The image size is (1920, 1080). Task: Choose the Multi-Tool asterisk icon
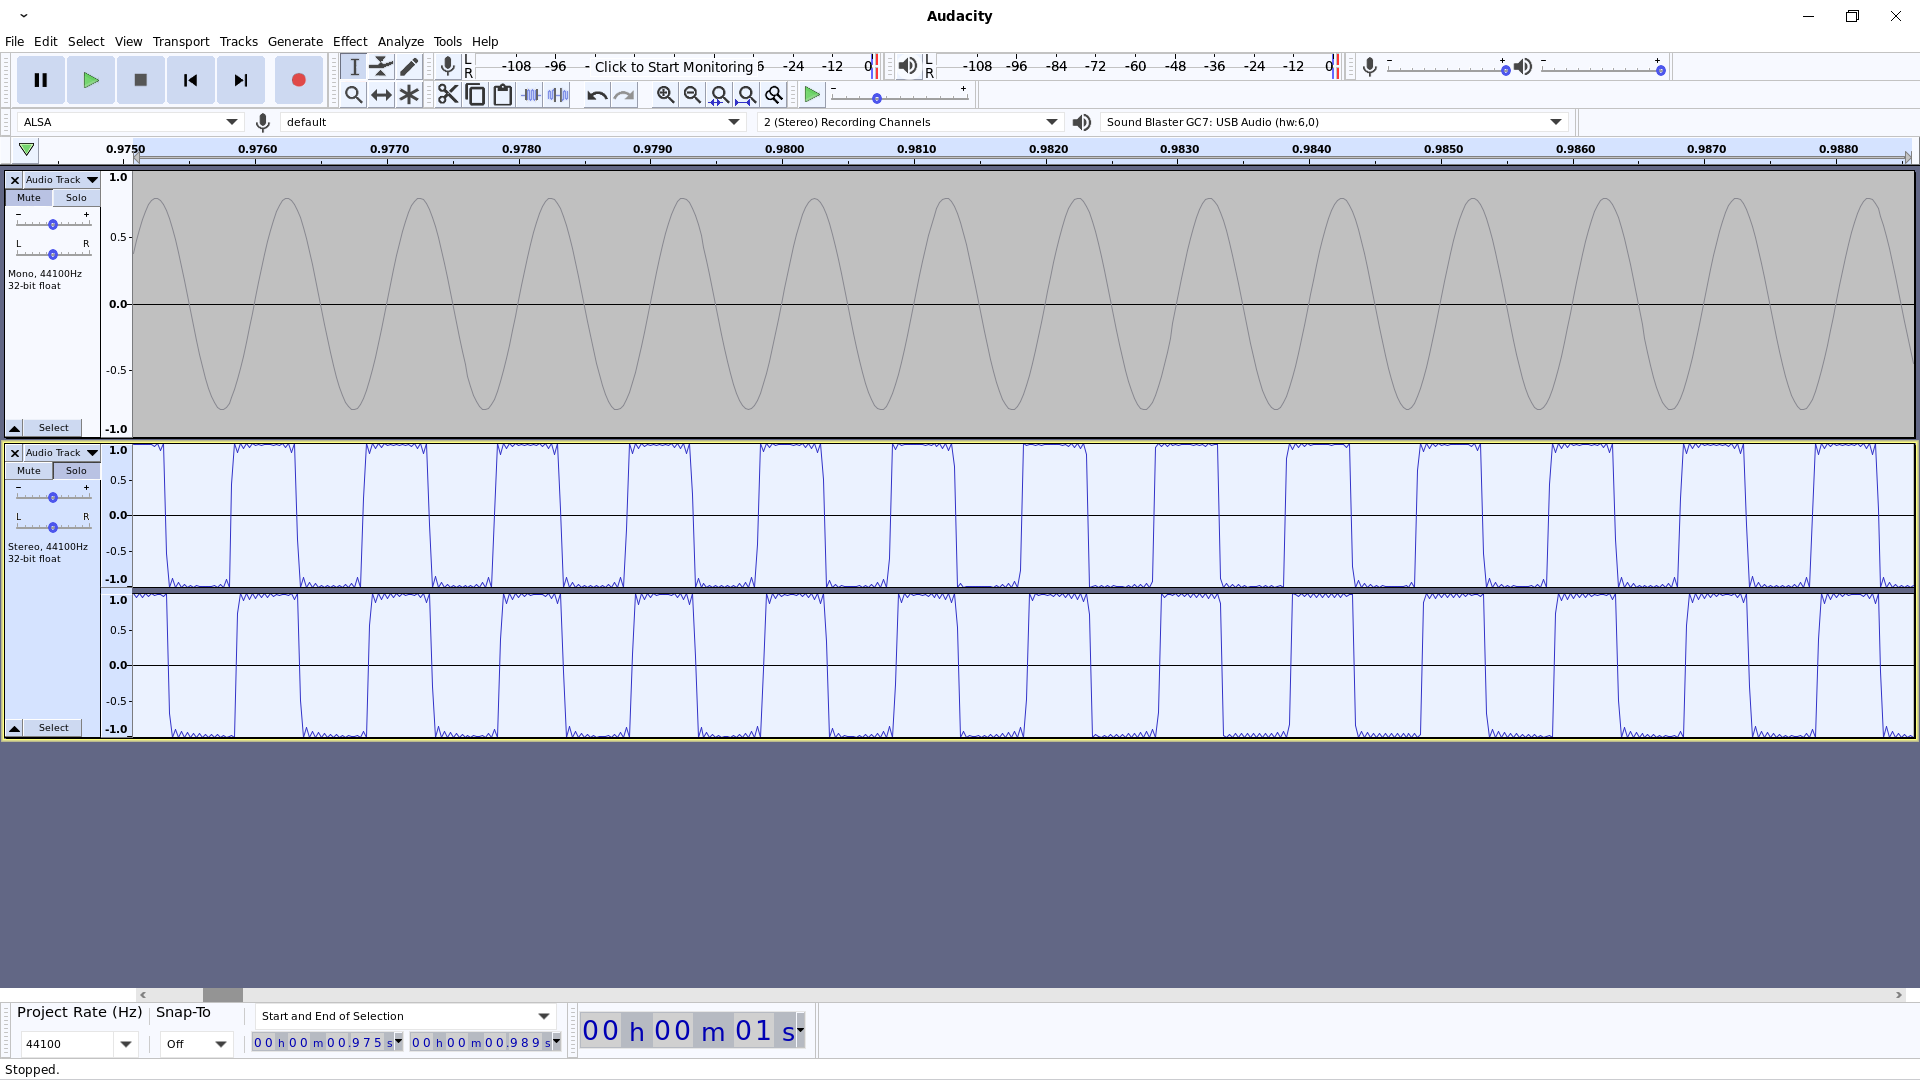click(409, 95)
